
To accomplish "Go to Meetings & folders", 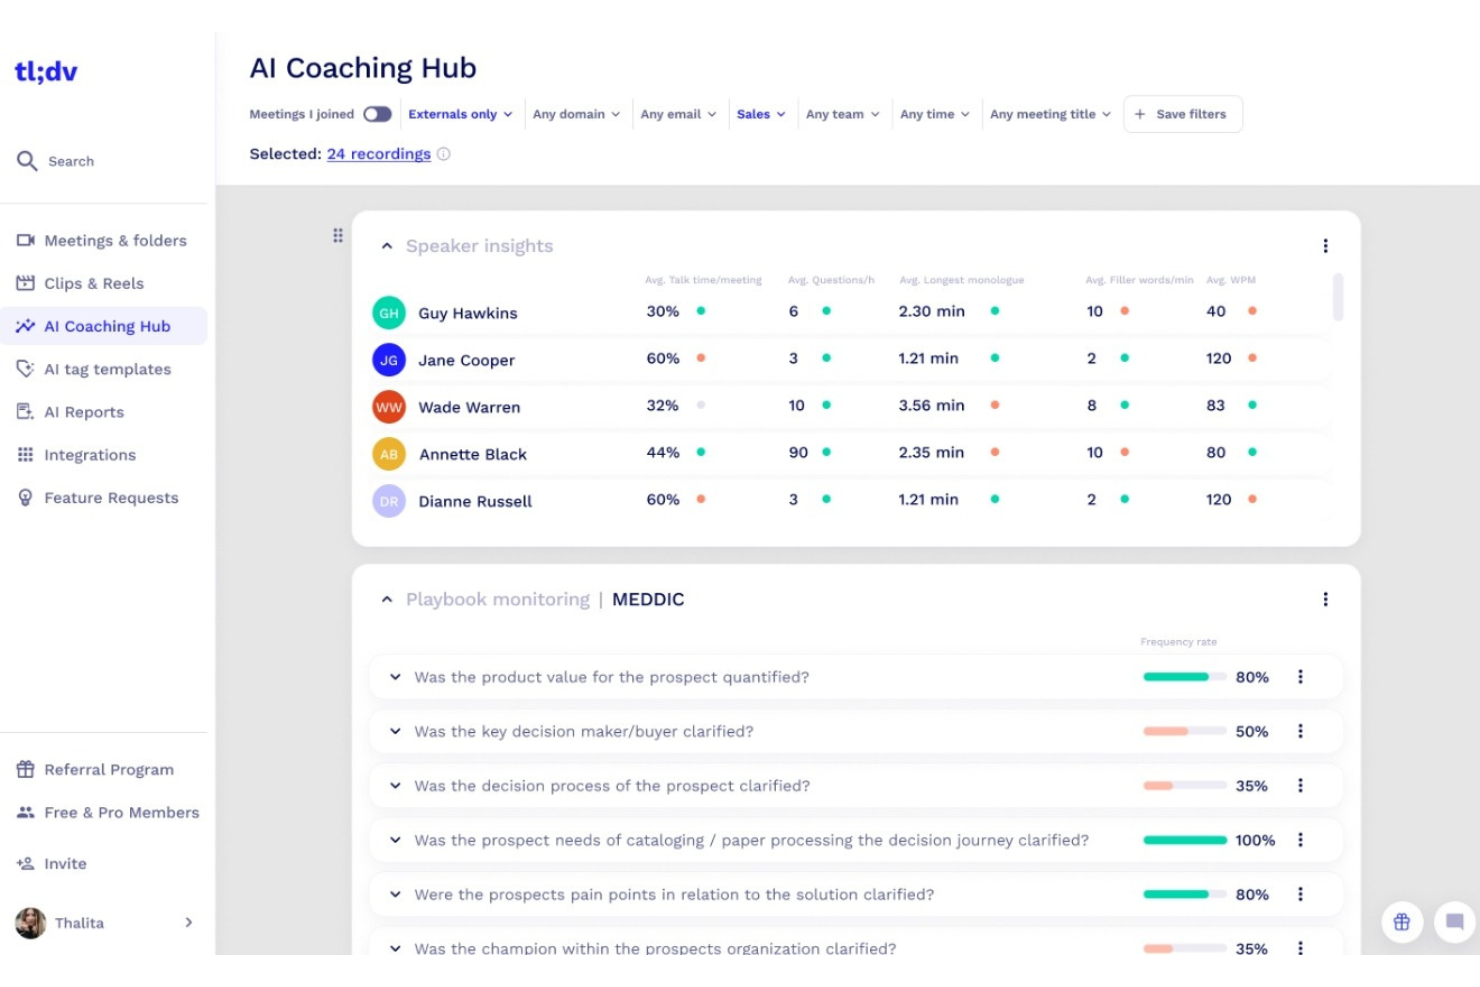I will [x=115, y=241].
